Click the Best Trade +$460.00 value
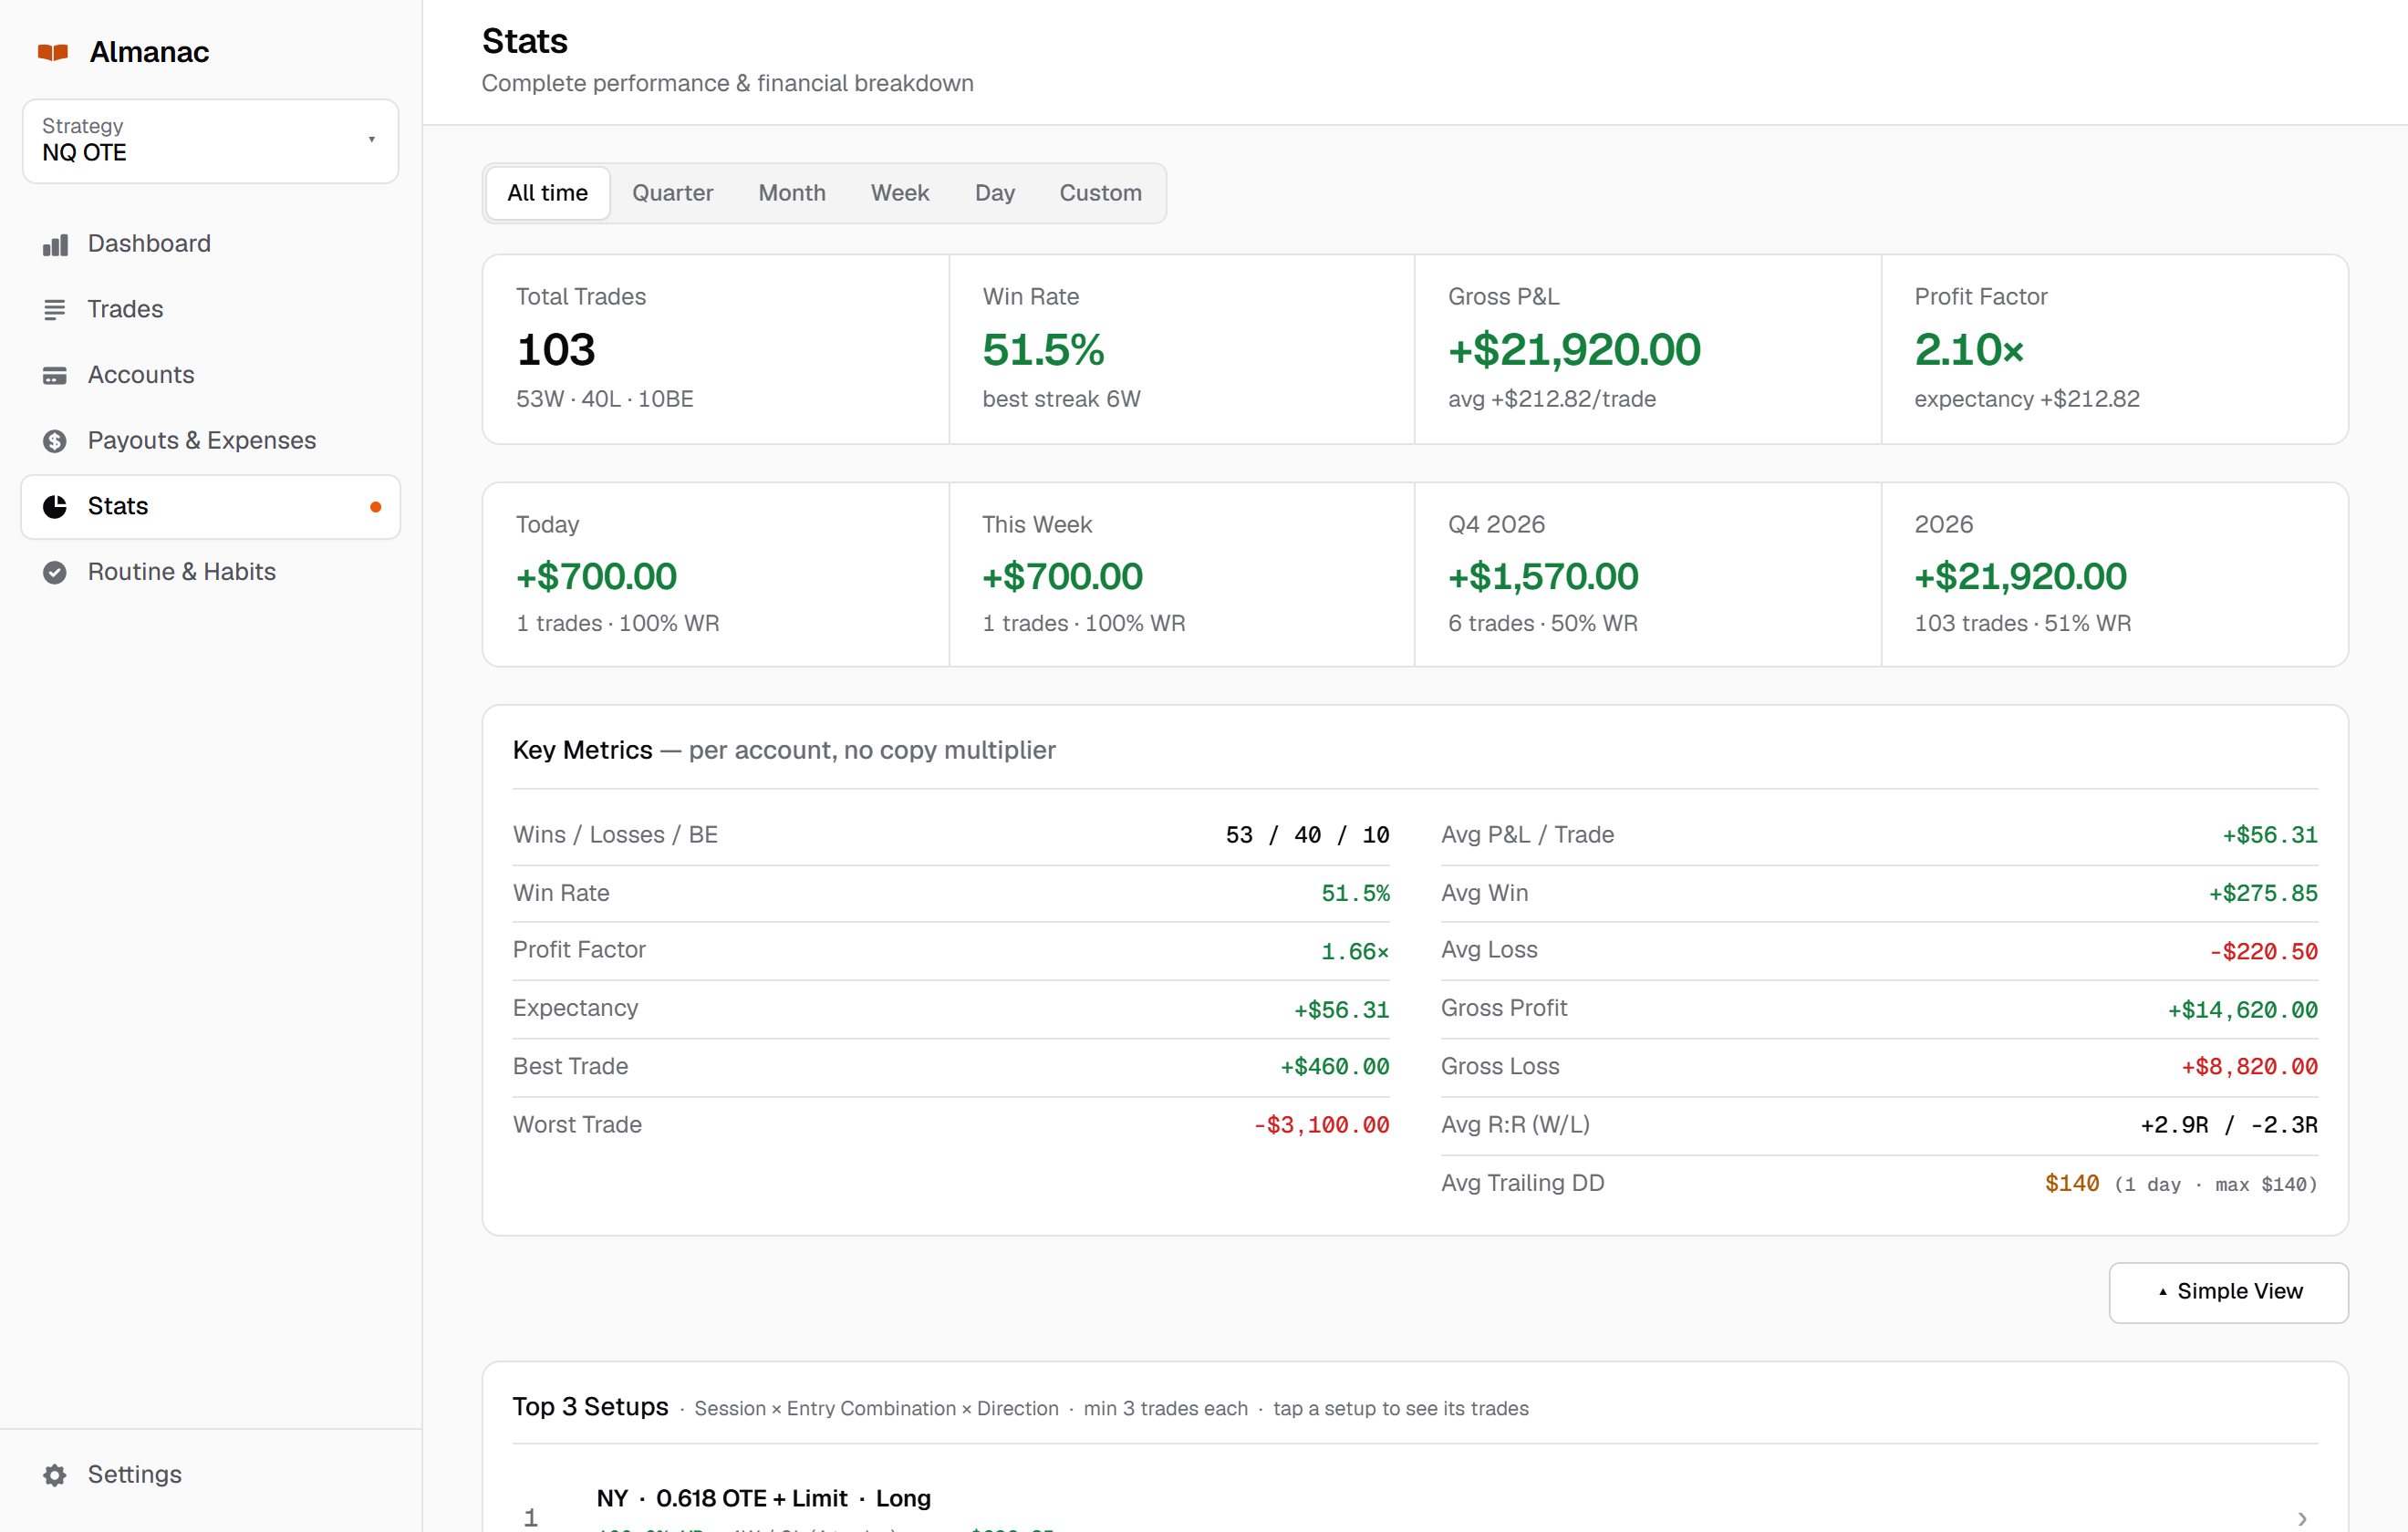 1335,1067
